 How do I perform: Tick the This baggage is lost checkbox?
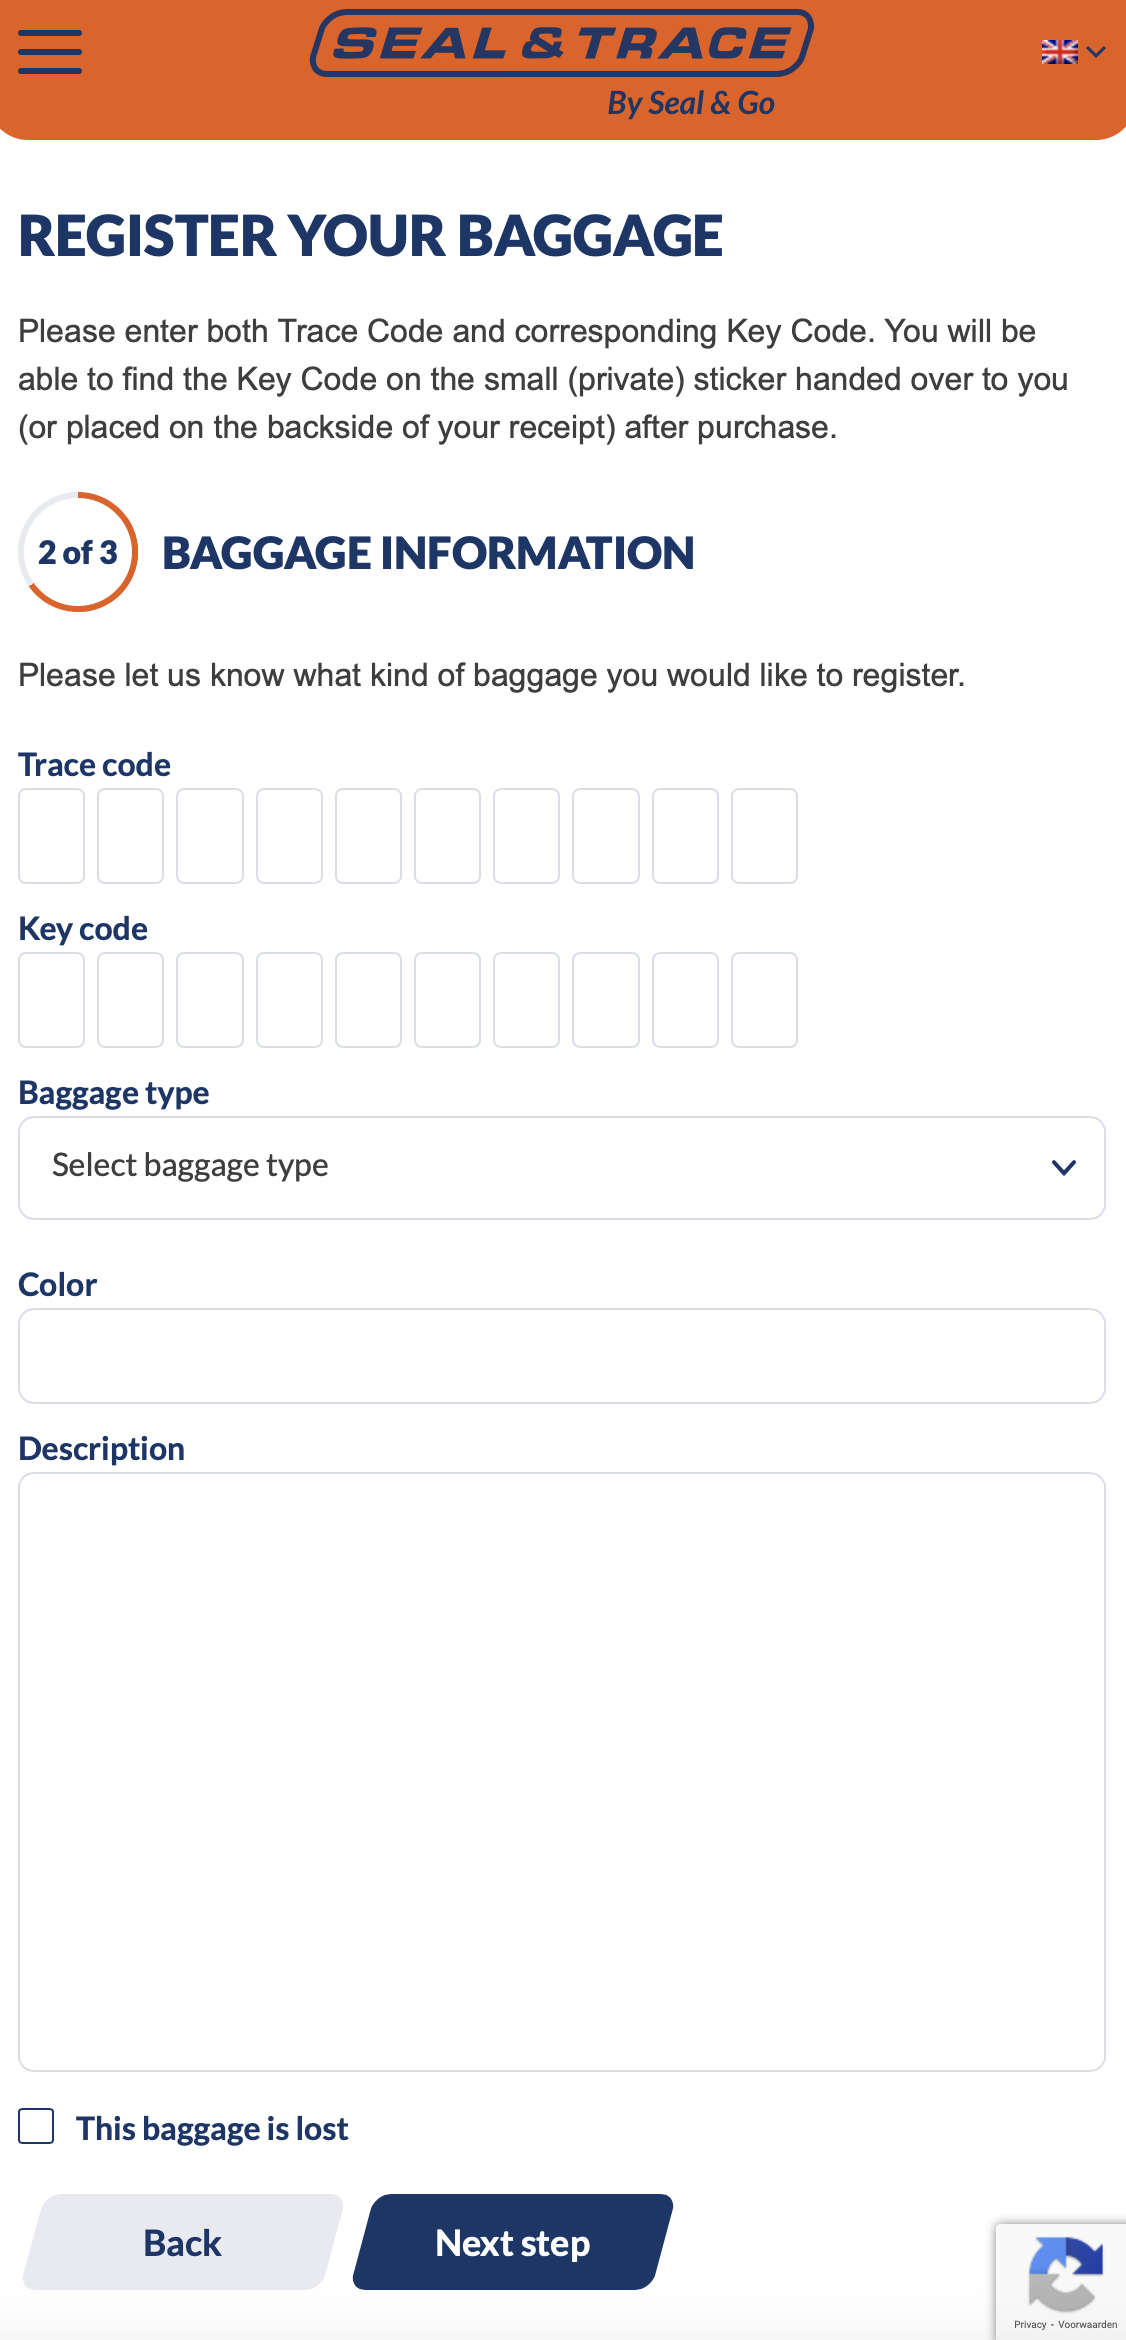36,2126
